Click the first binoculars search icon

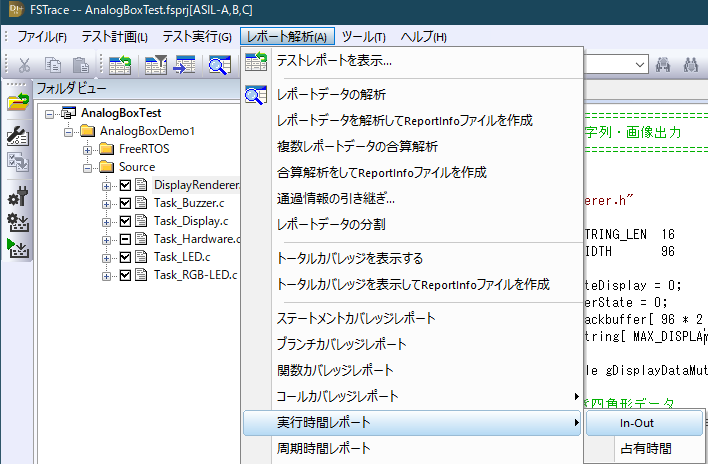[x=663, y=65]
